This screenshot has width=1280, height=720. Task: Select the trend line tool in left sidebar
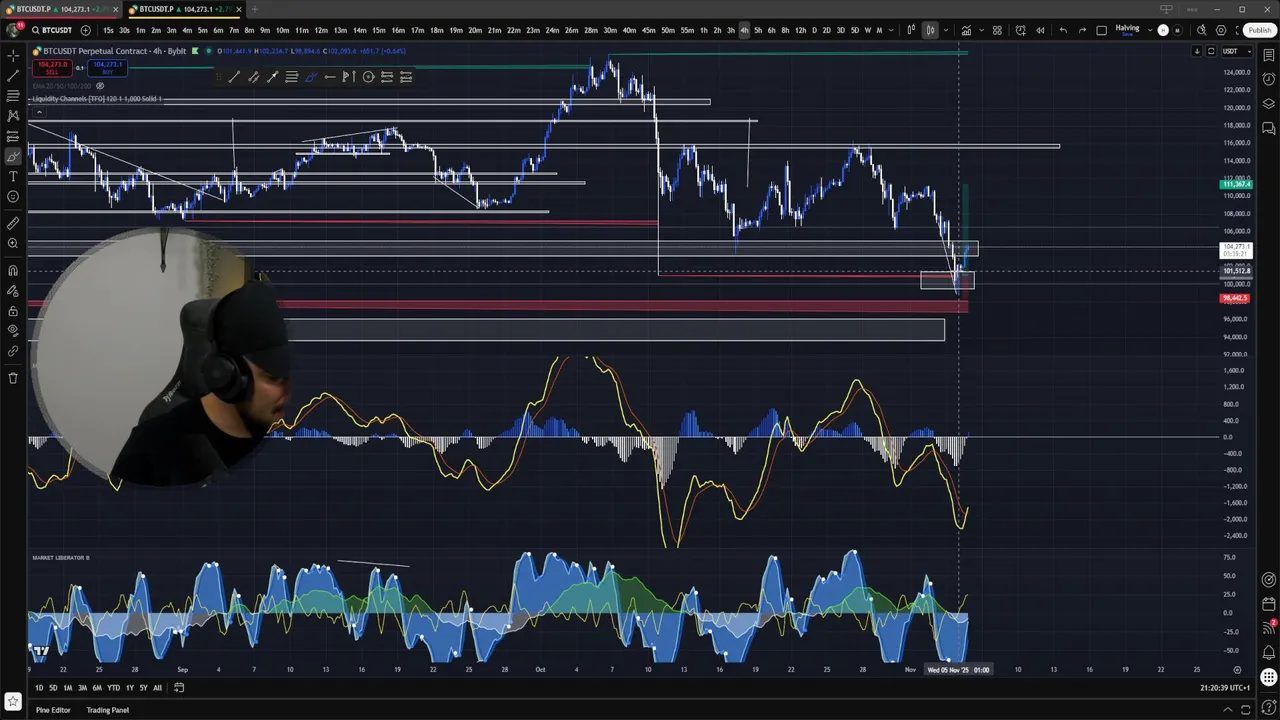13,75
